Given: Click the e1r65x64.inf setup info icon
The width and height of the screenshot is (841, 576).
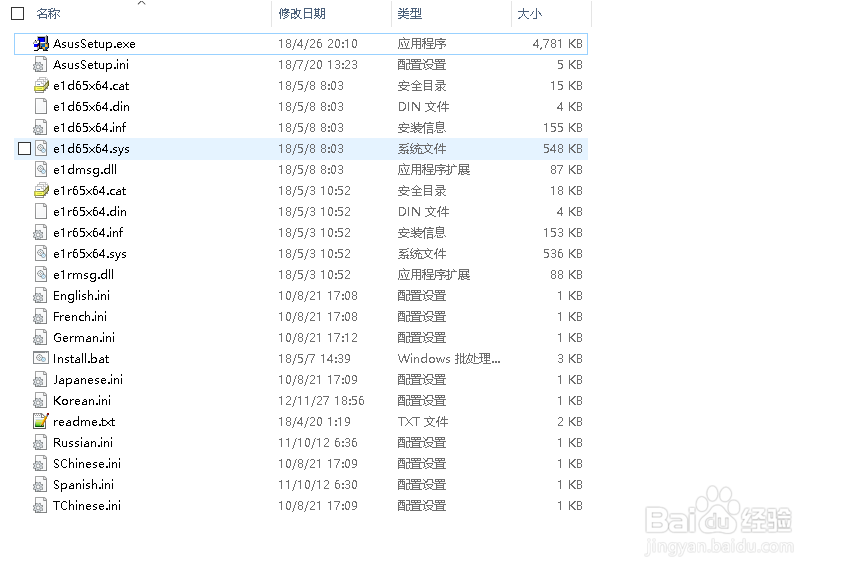Looking at the screenshot, I should click(40, 233).
